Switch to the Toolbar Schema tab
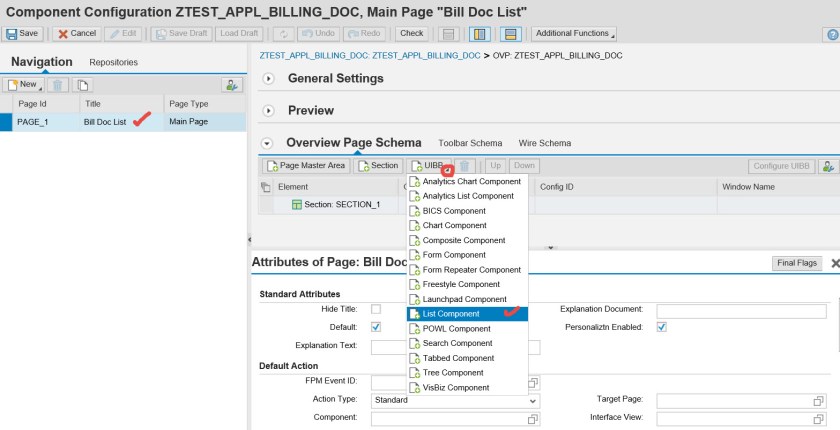840x430 pixels. (470, 144)
